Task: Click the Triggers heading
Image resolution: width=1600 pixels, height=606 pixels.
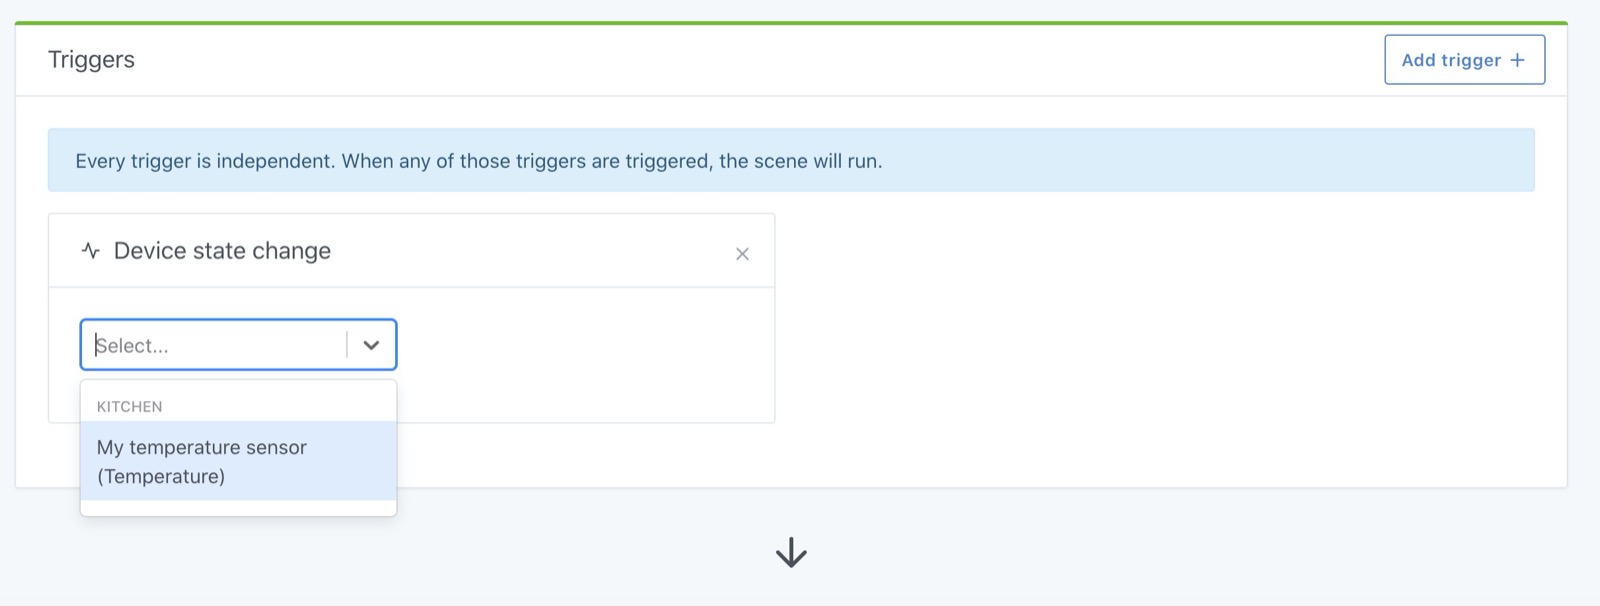Action: [x=91, y=59]
